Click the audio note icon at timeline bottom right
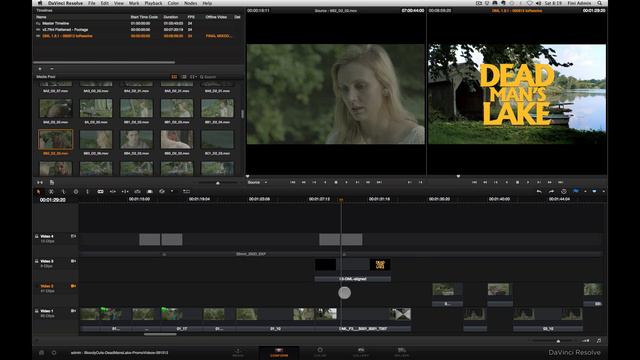 [598, 340]
